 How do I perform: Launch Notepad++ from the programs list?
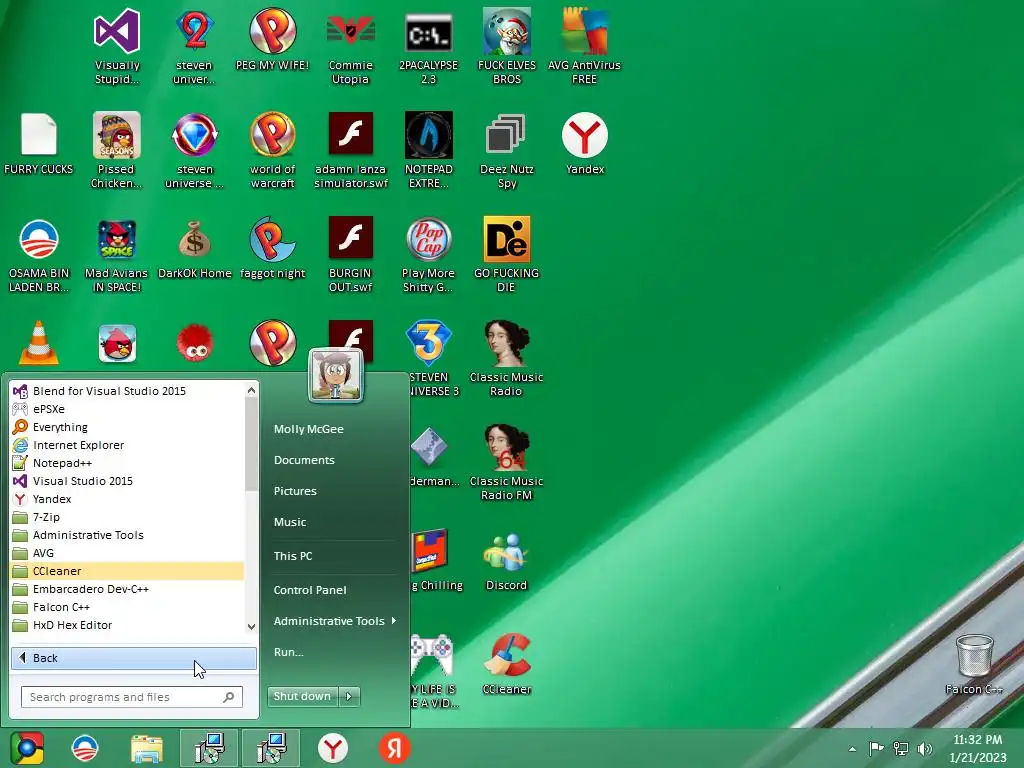[x=127, y=463]
